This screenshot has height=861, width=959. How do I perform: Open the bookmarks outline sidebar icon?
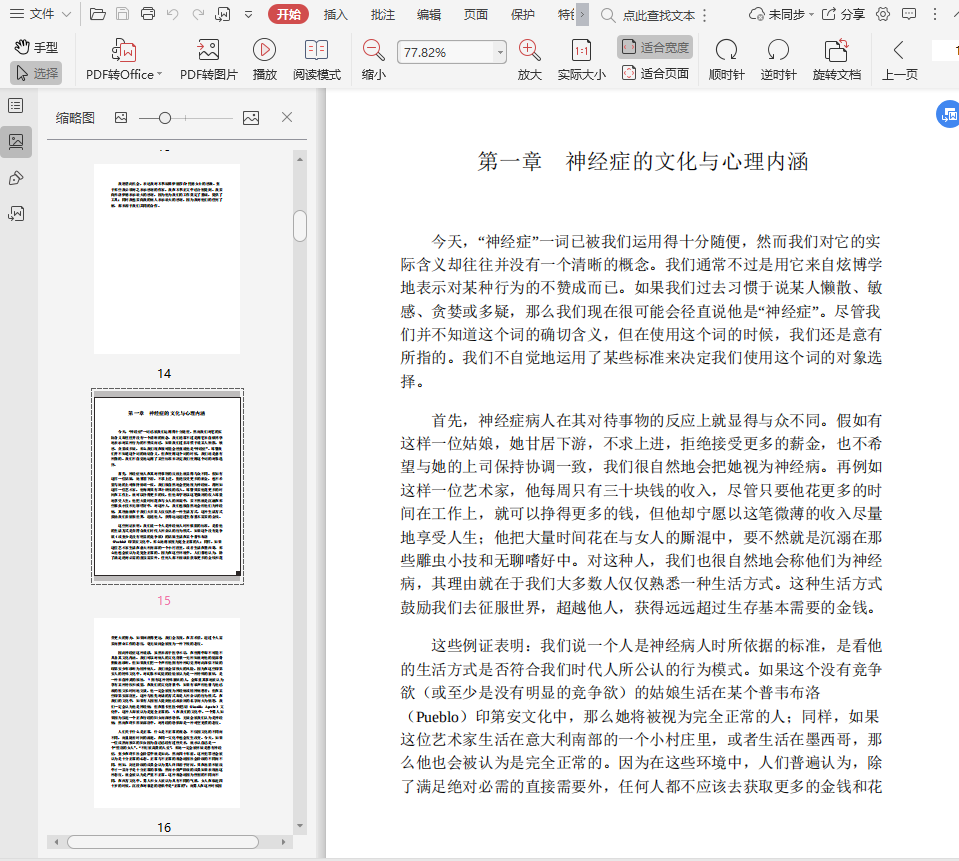16,105
